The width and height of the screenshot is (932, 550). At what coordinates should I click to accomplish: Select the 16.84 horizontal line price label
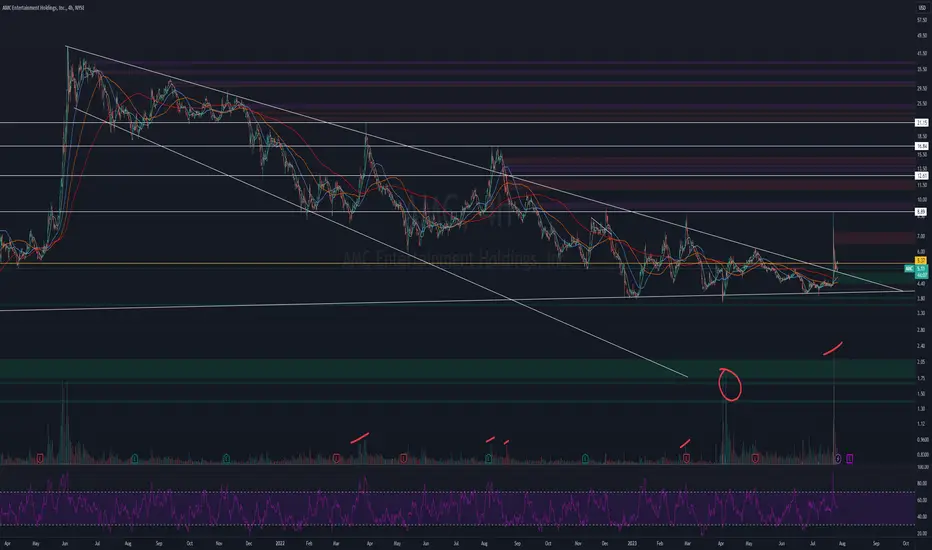[921, 146]
